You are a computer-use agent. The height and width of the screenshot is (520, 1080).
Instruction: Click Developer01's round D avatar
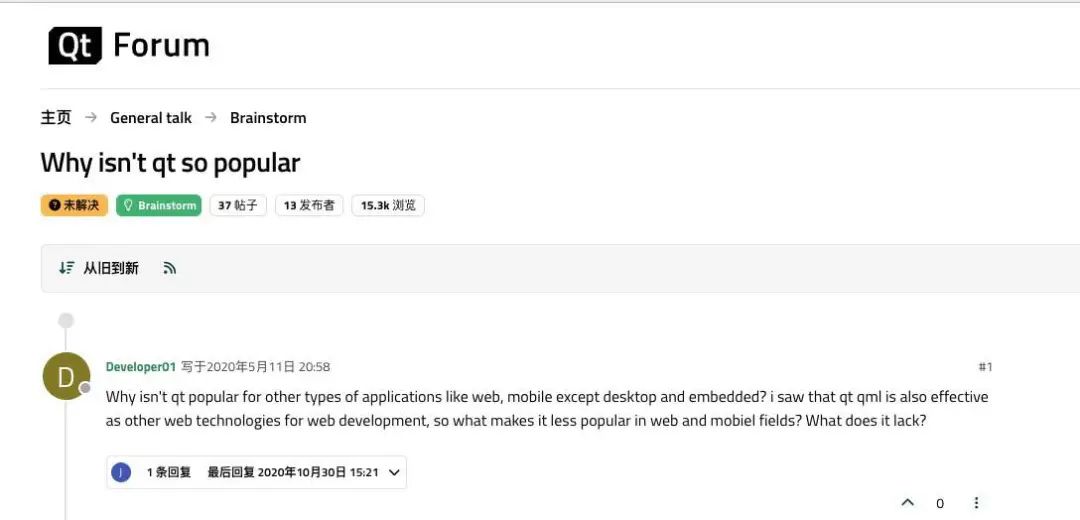click(66, 377)
